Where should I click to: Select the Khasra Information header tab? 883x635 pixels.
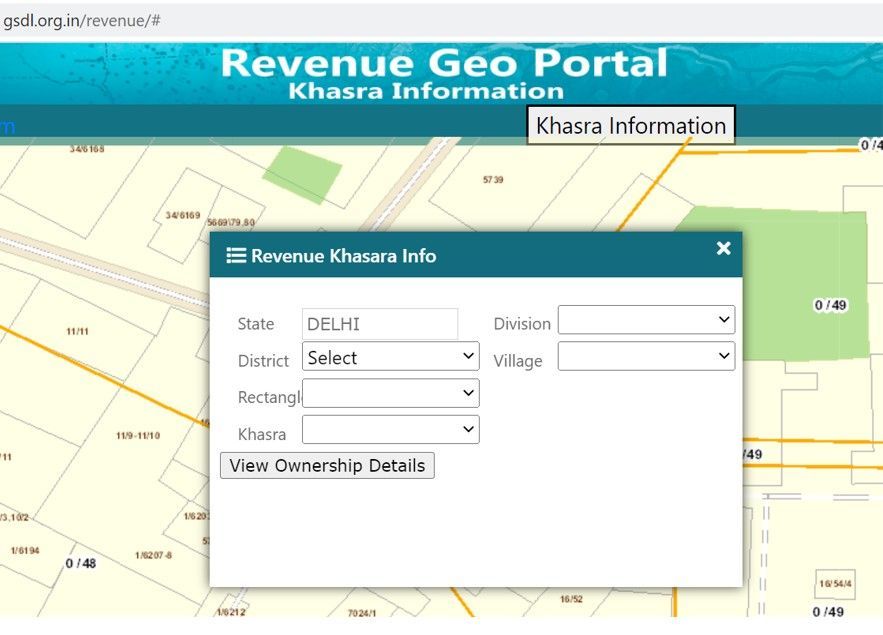[x=630, y=125]
